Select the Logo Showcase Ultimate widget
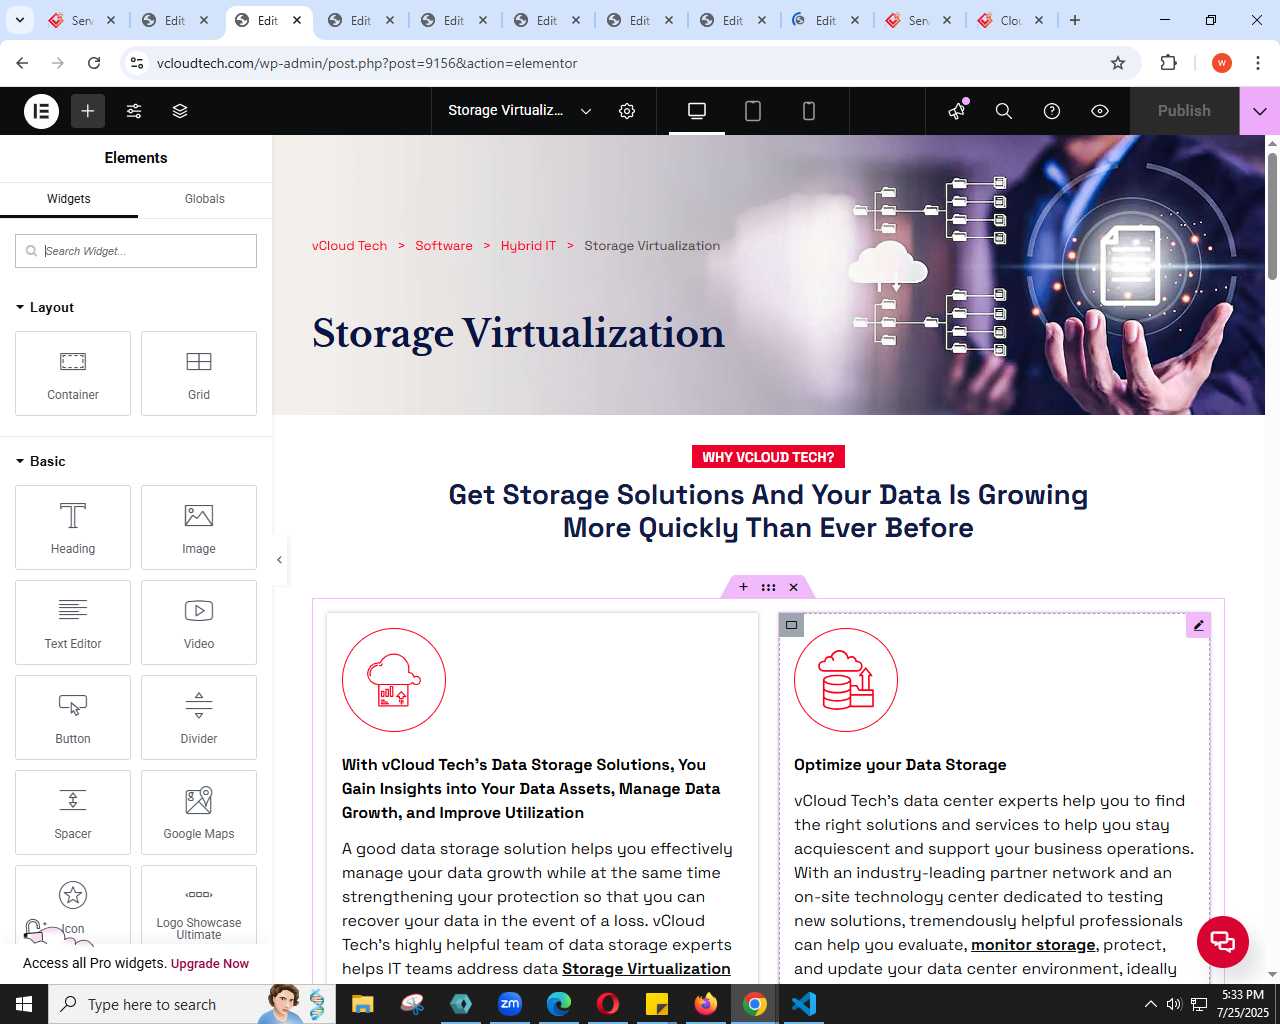The width and height of the screenshot is (1280, 1024). tap(199, 905)
